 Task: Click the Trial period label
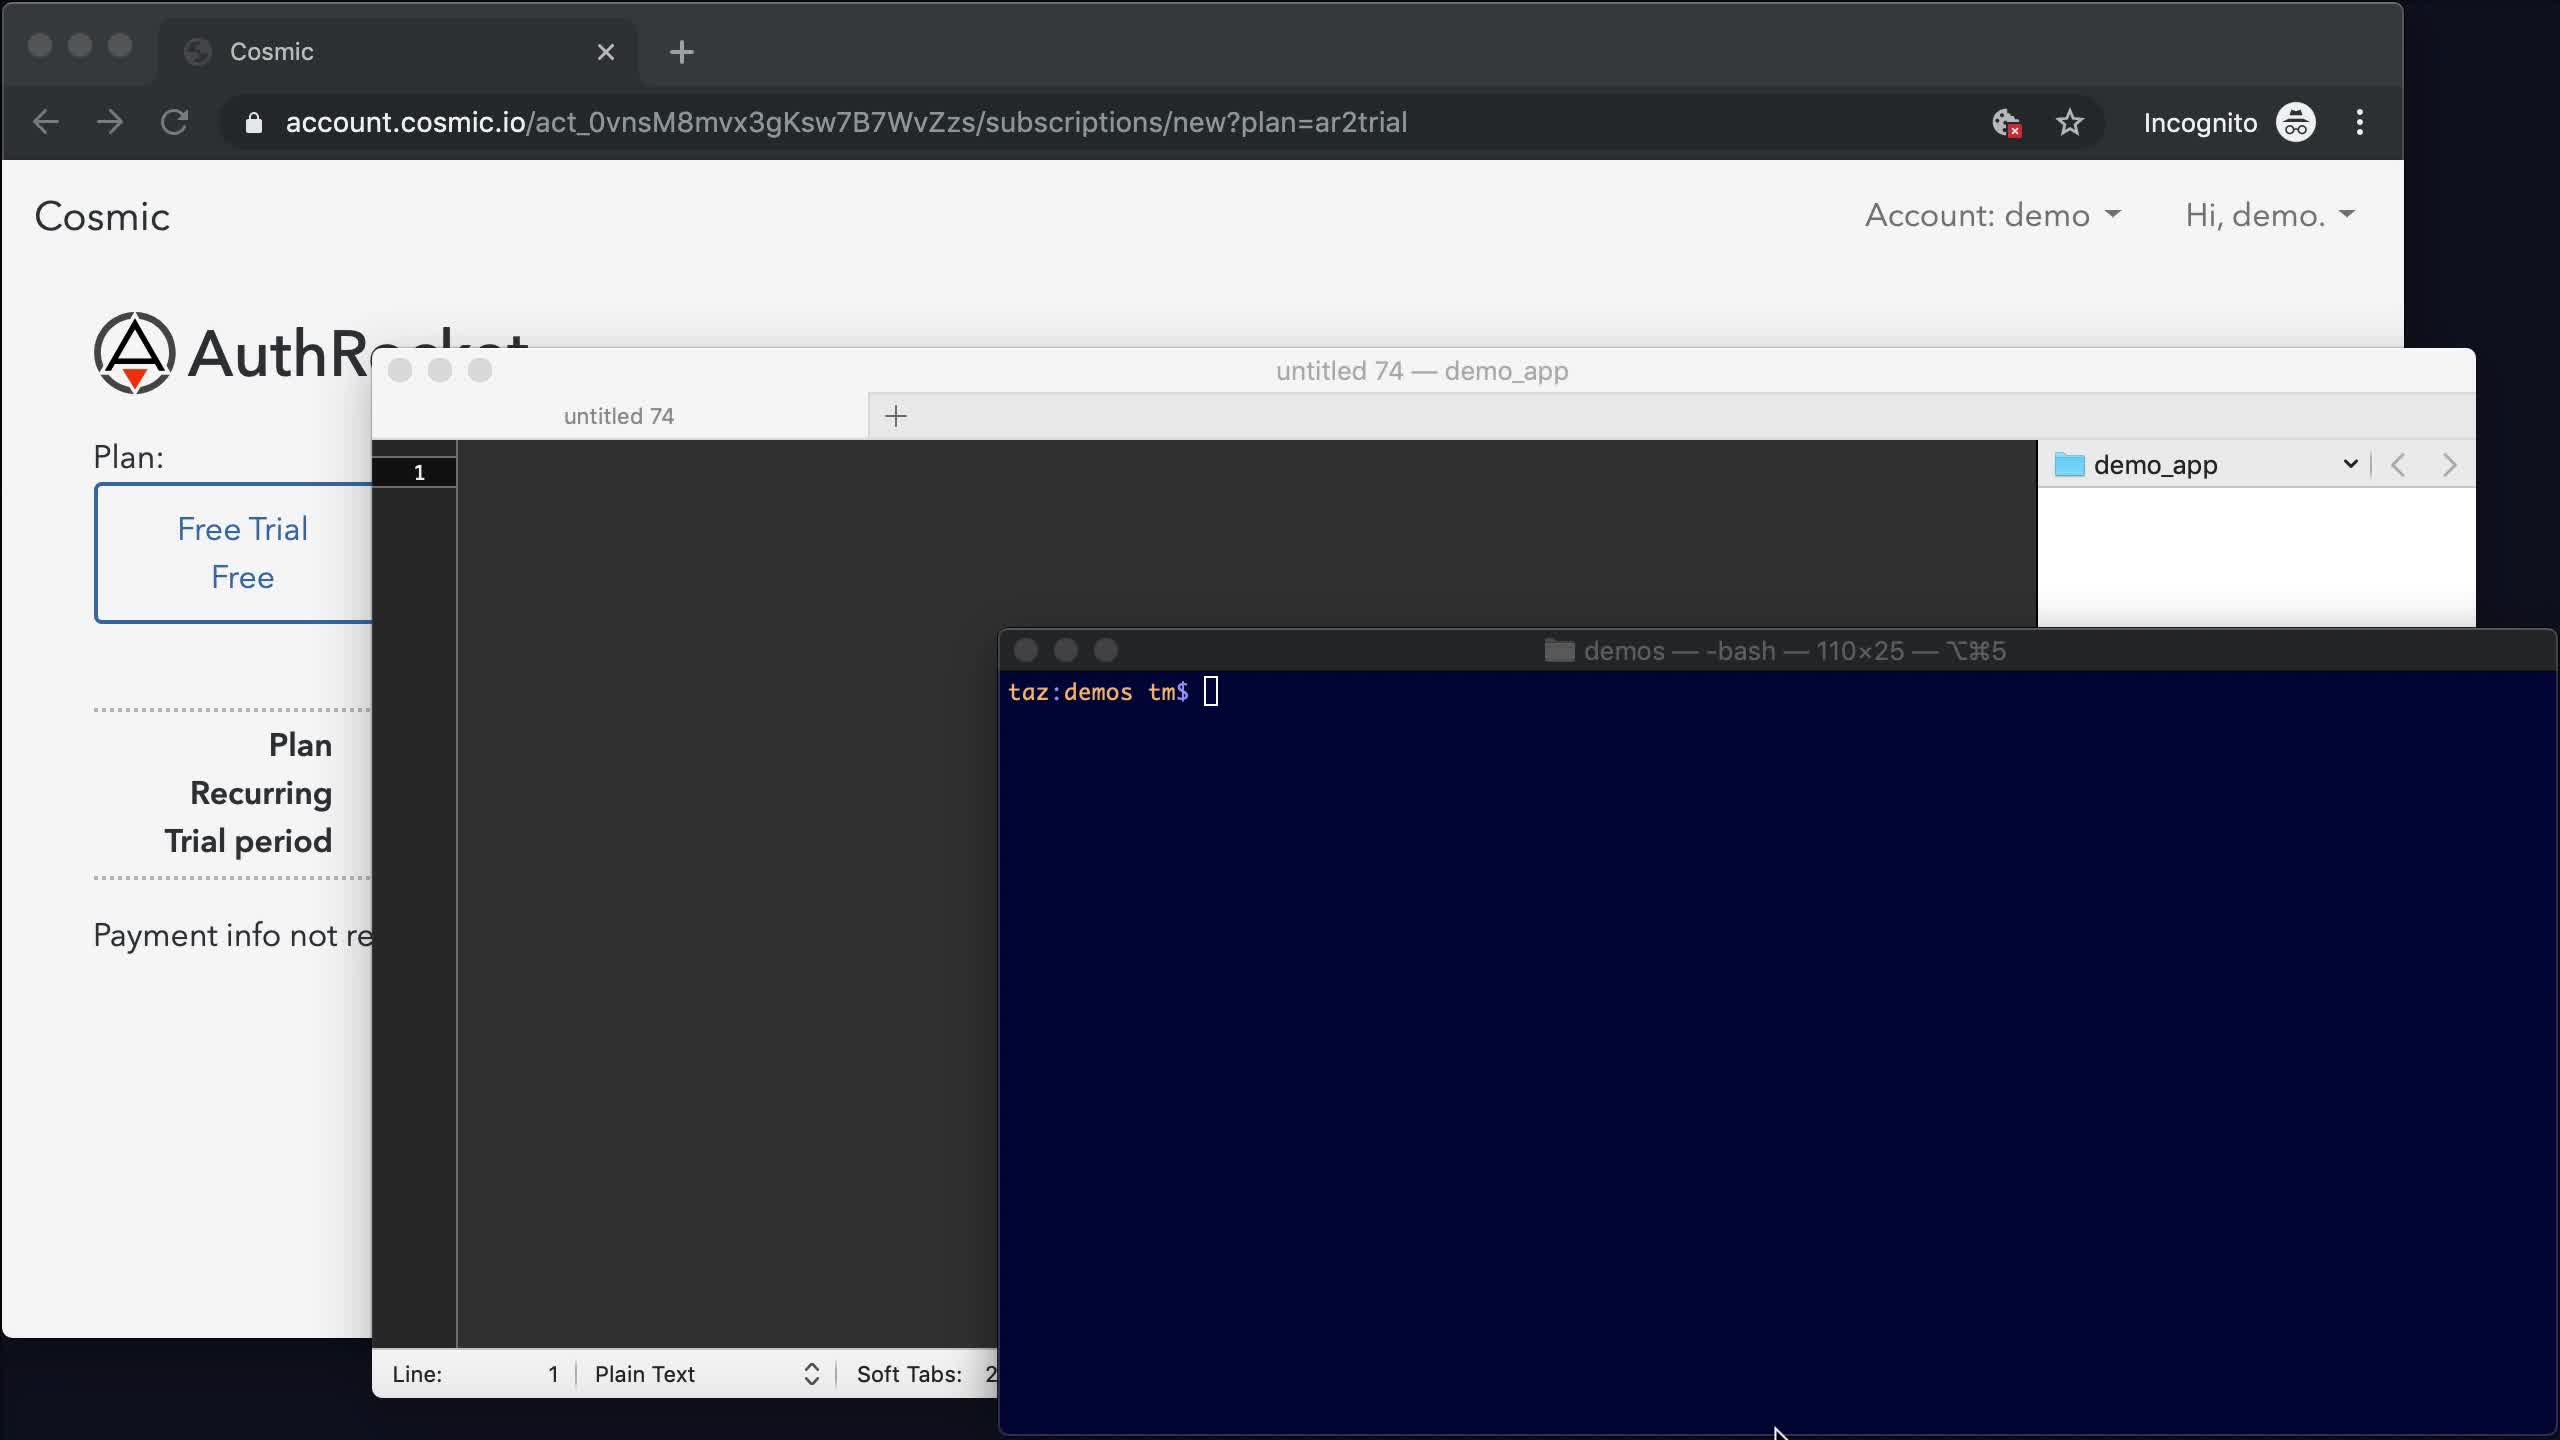248,841
